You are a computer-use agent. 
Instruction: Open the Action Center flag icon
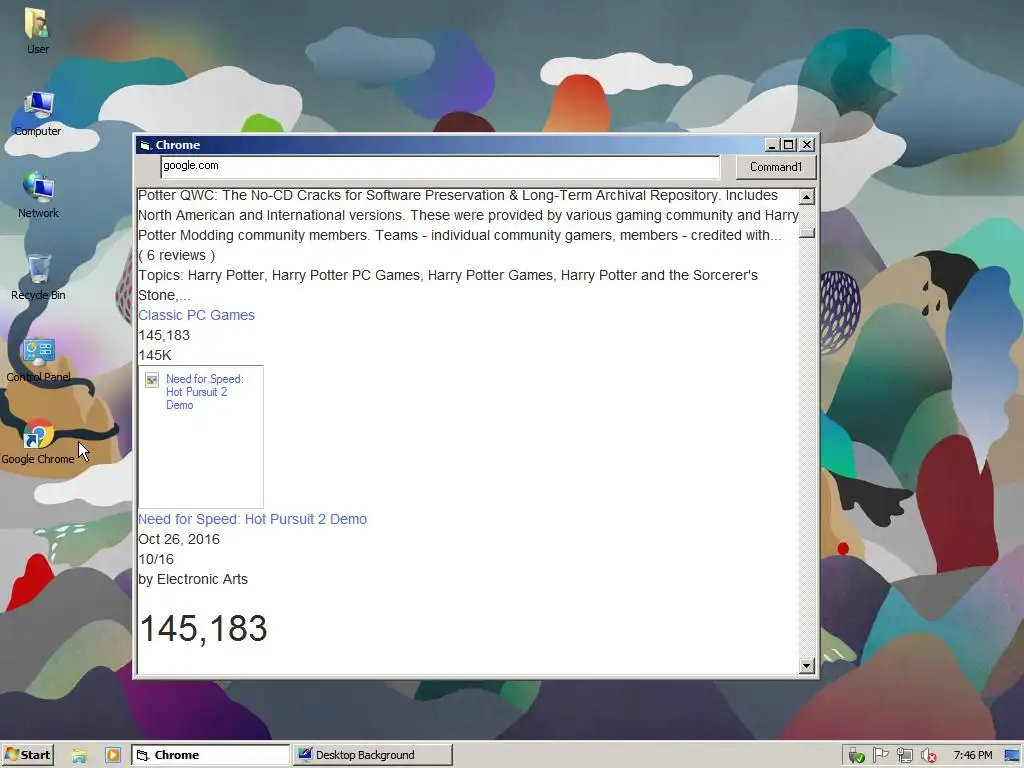[880, 755]
